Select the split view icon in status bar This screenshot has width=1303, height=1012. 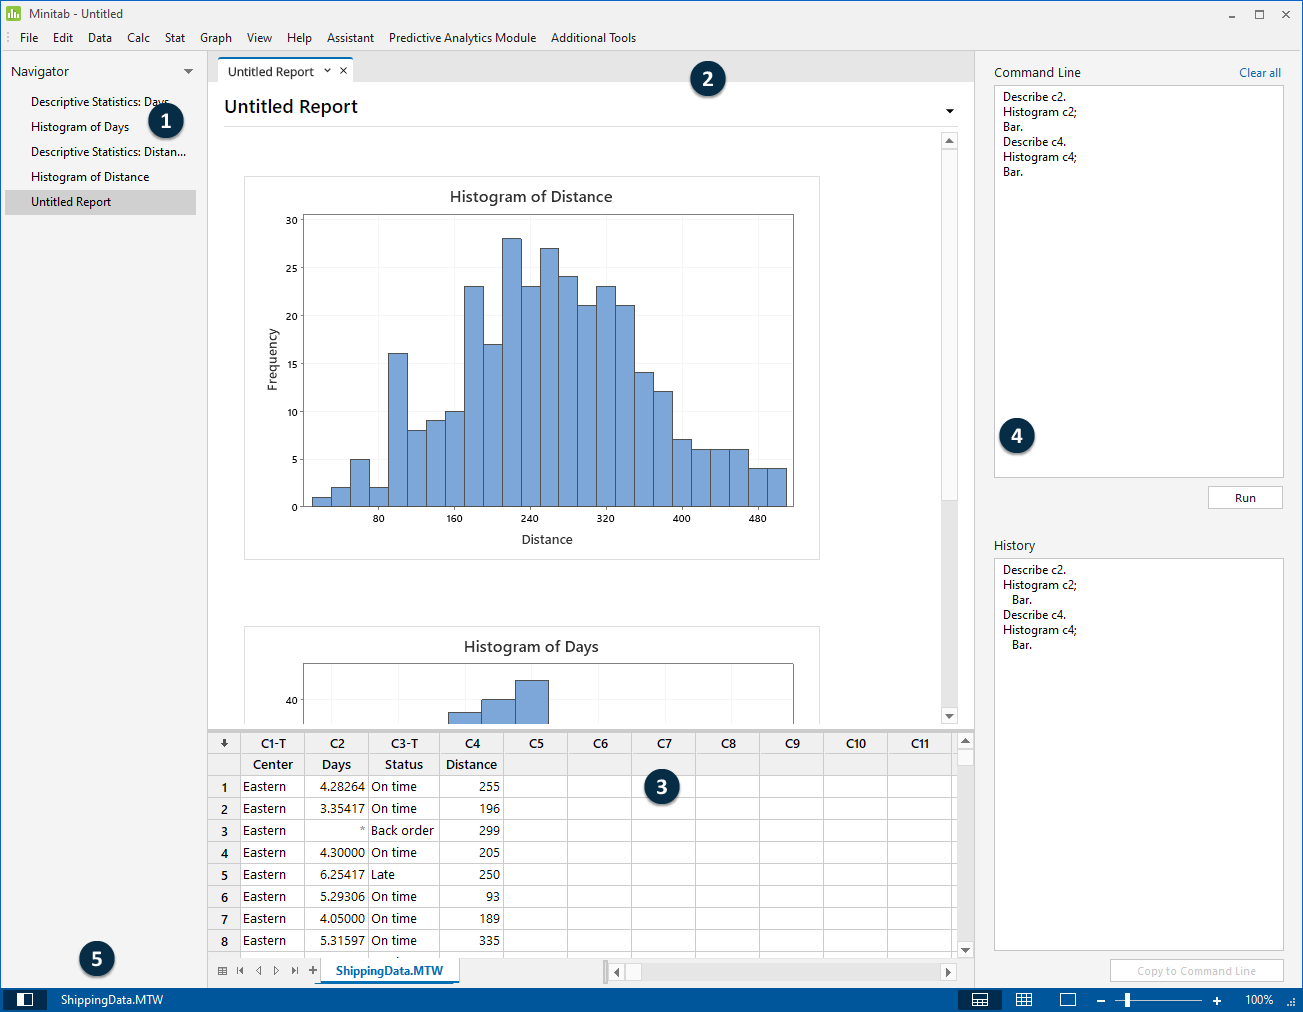tap(979, 999)
